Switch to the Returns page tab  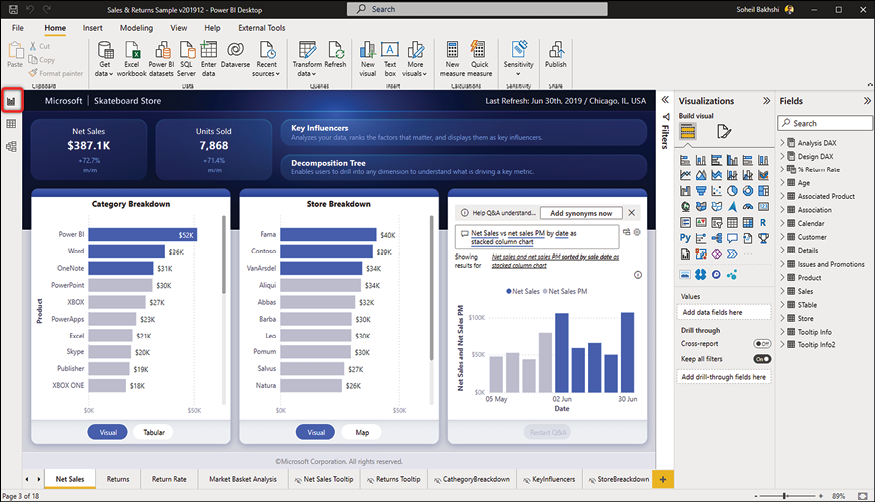(x=118, y=479)
